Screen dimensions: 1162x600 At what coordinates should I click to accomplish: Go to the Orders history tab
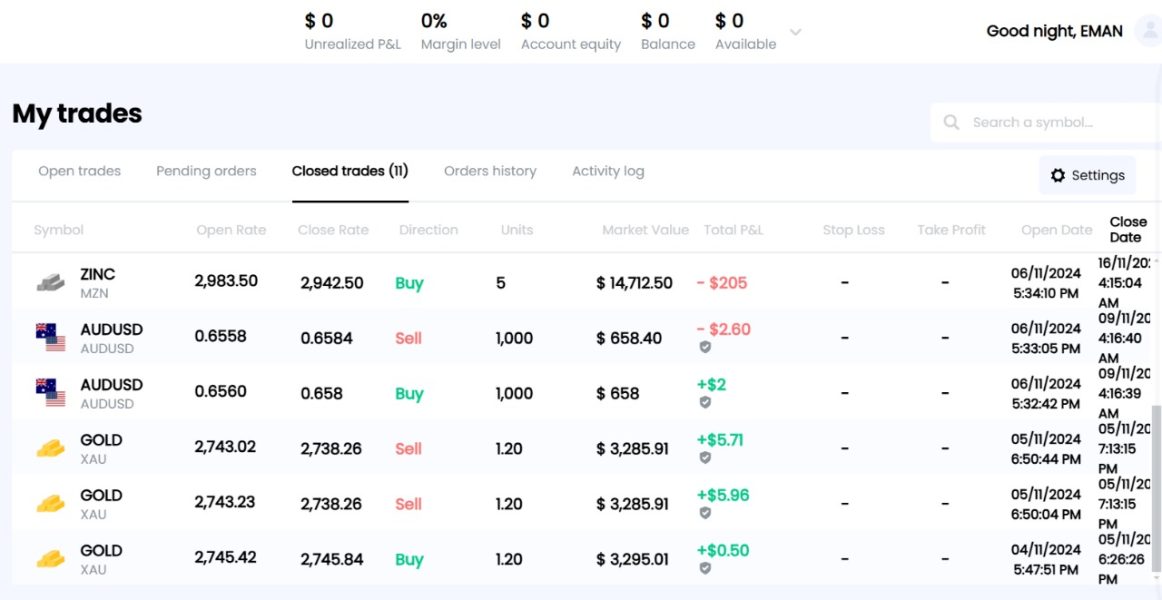pos(490,171)
